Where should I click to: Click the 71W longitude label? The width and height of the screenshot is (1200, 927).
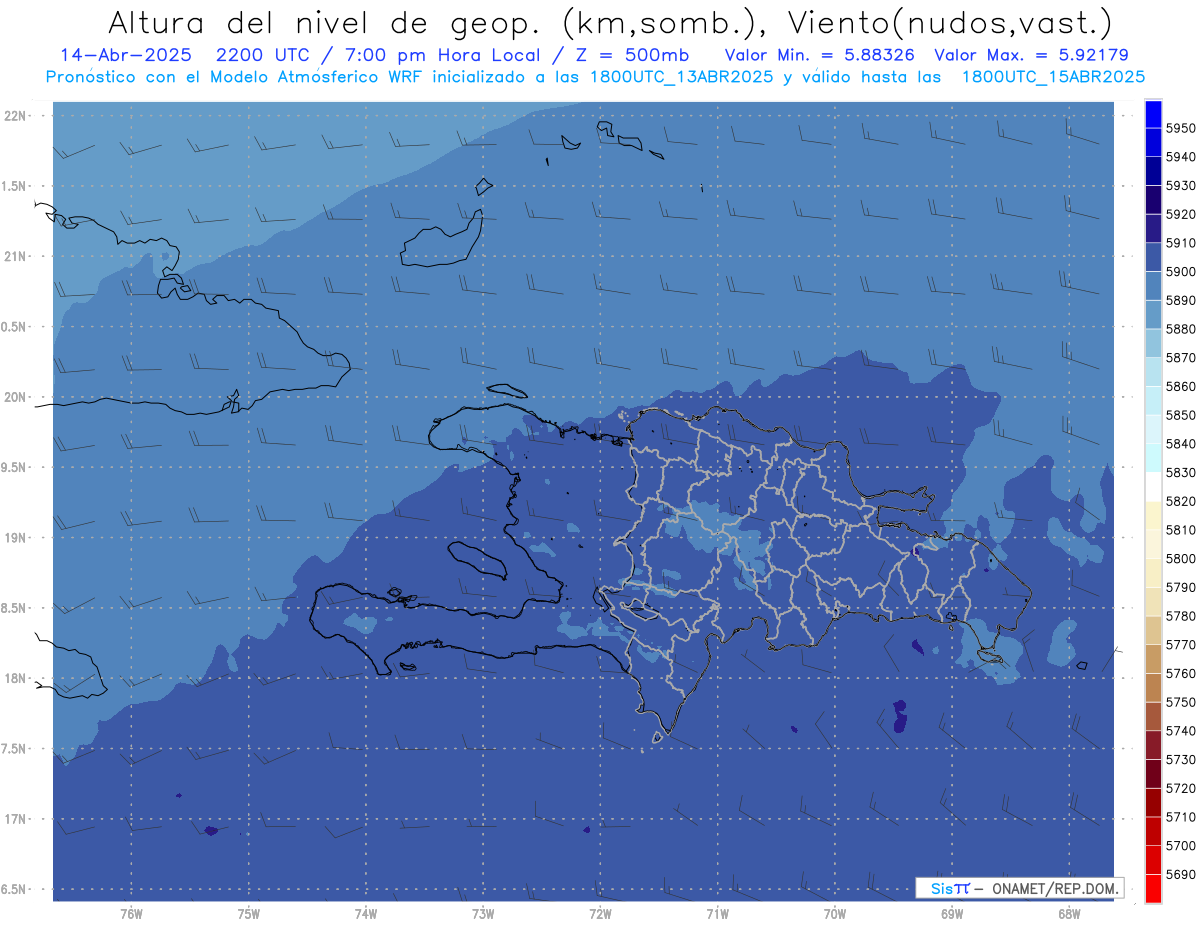tap(717, 914)
